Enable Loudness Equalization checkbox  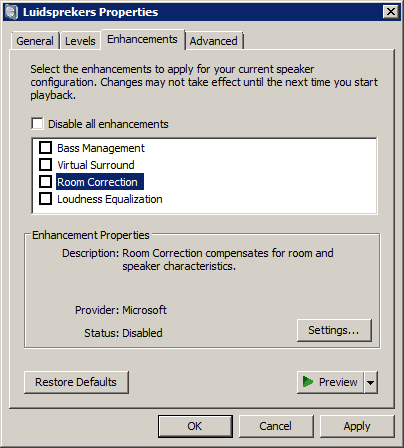click(45, 199)
